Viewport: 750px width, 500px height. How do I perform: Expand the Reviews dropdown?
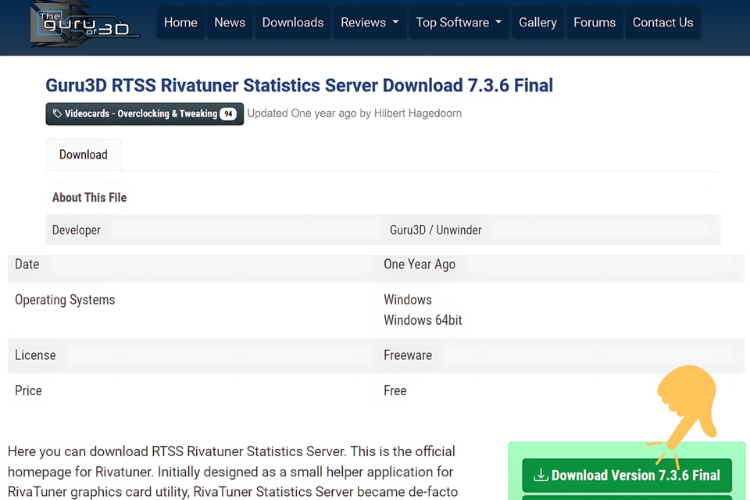(369, 22)
